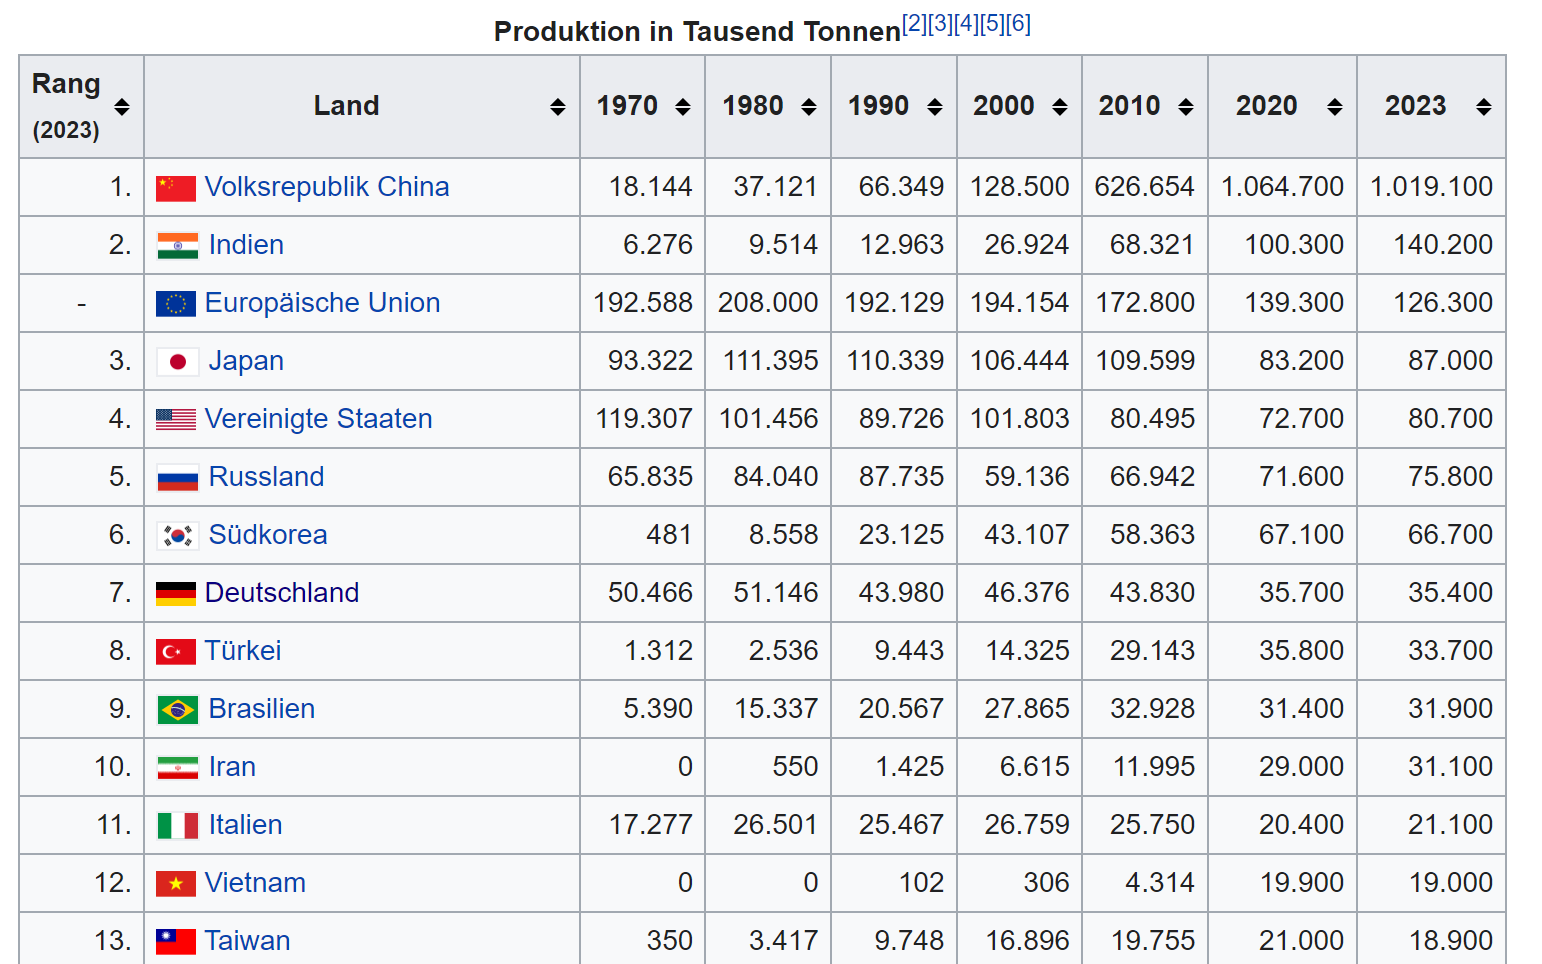
Task: Click the Land column header text
Action: click(x=347, y=106)
